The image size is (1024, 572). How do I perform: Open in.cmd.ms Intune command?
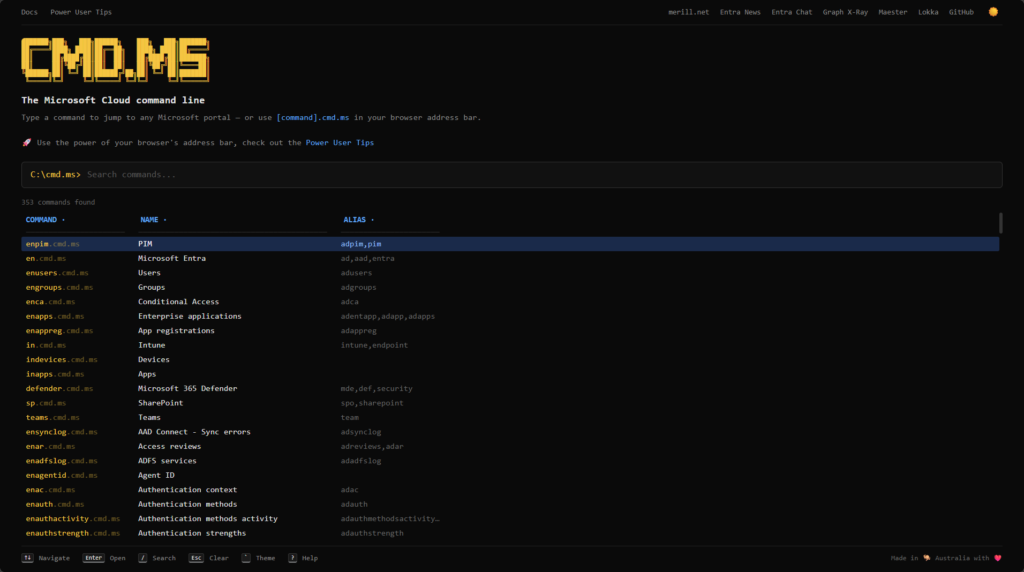[x=46, y=345]
